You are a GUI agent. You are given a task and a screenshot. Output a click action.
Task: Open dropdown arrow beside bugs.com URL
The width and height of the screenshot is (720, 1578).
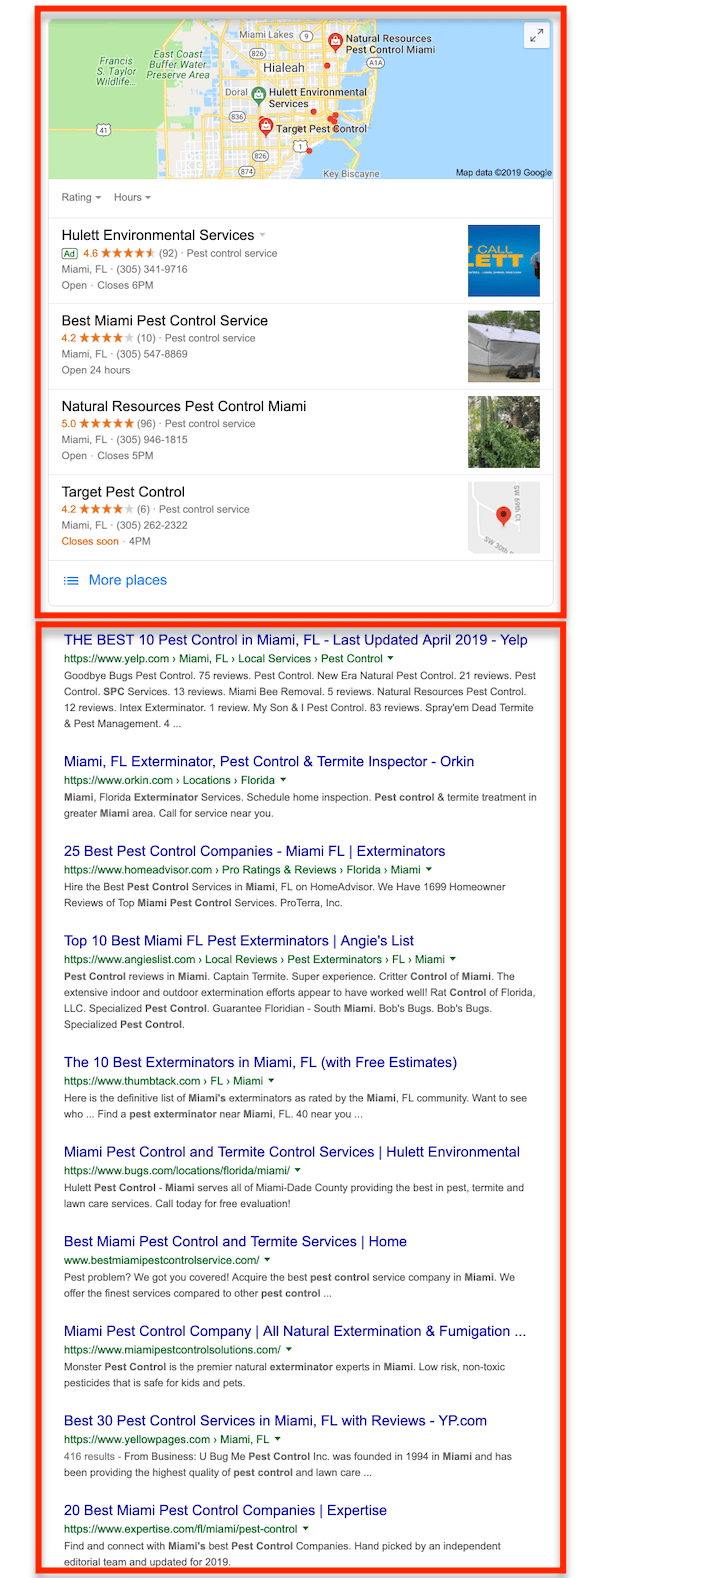(297, 1170)
